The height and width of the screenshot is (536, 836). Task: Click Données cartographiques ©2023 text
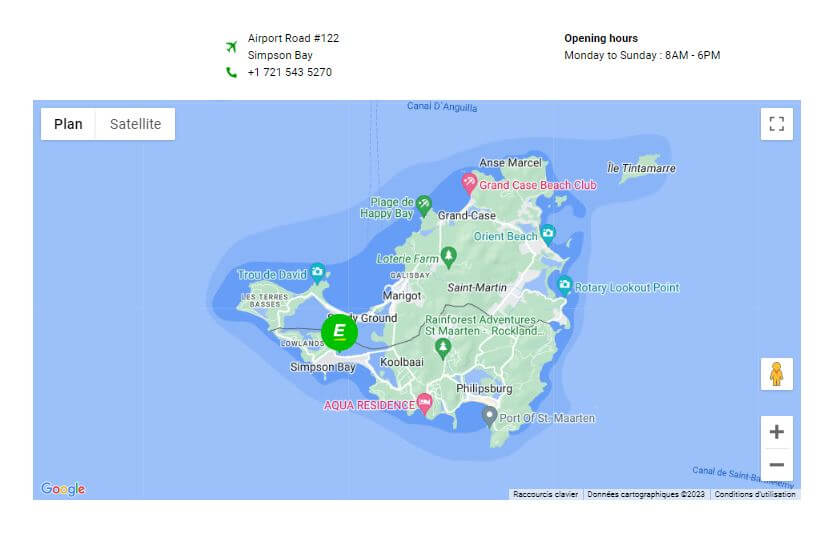pyautogui.click(x=646, y=494)
